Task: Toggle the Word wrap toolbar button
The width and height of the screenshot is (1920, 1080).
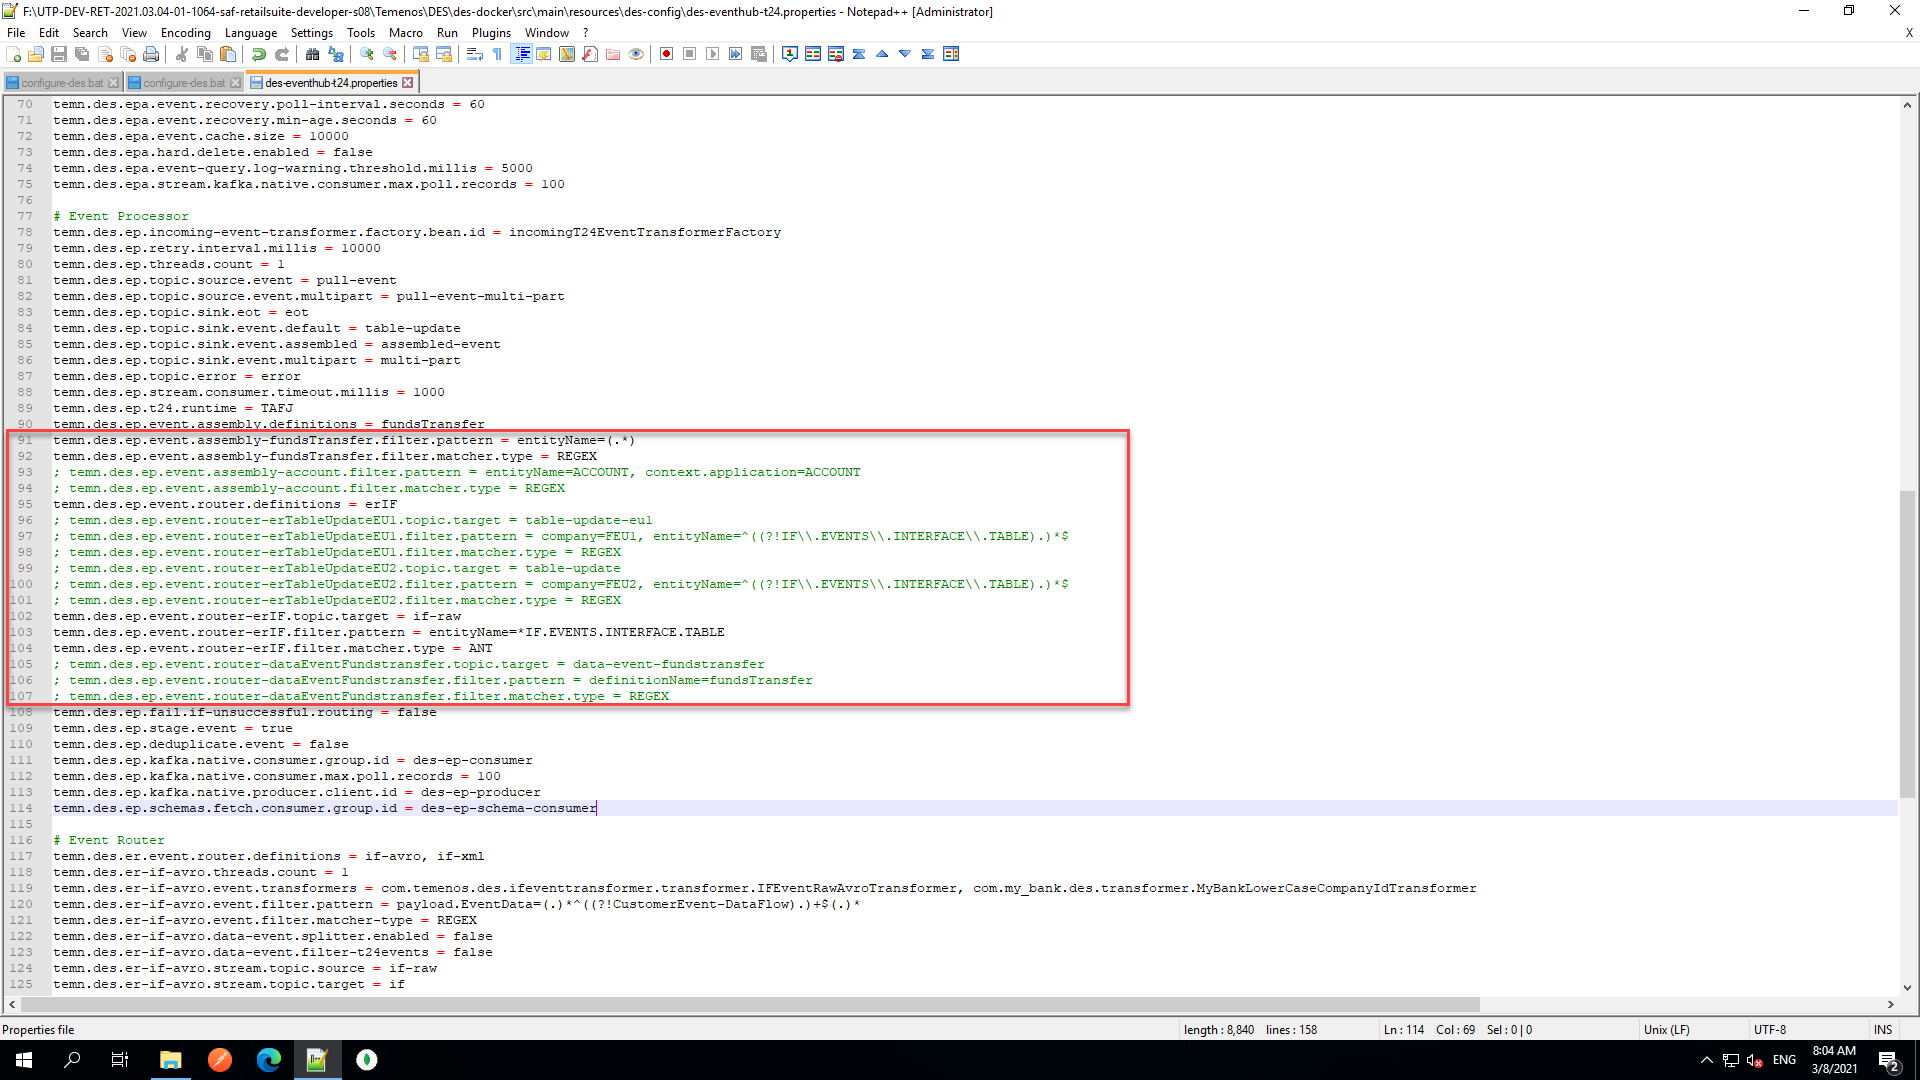Action: pos(475,54)
